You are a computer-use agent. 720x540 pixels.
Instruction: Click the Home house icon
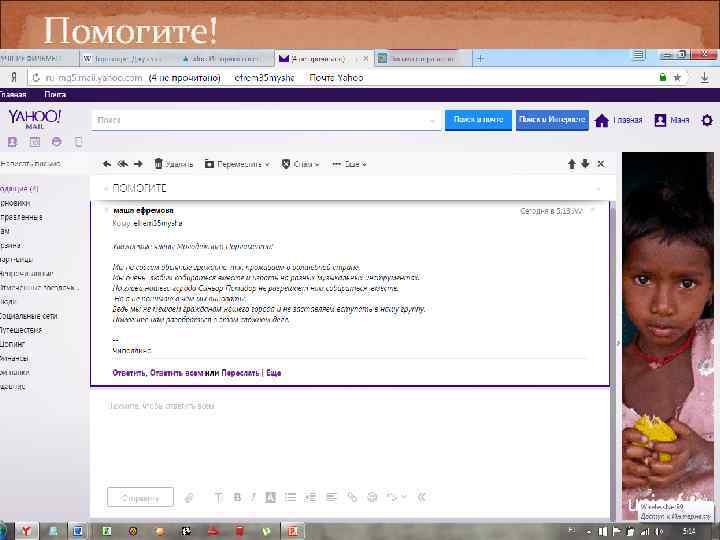click(x=602, y=120)
